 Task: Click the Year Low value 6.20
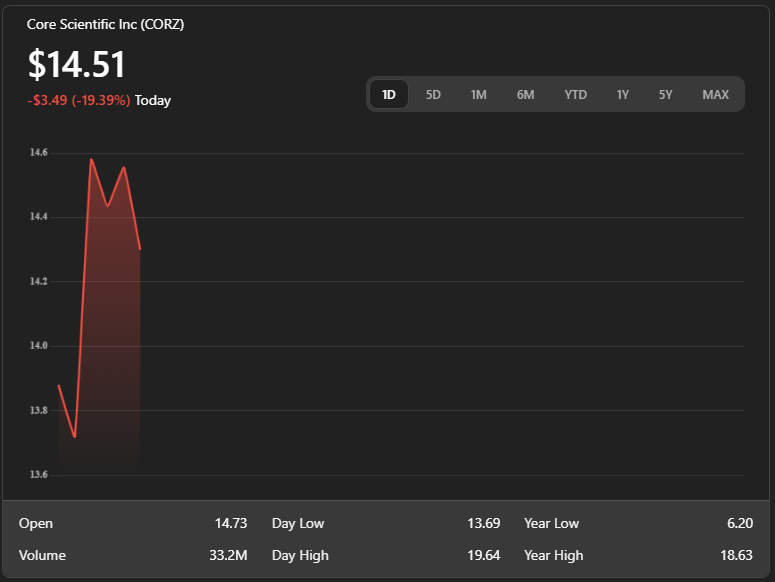click(740, 523)
